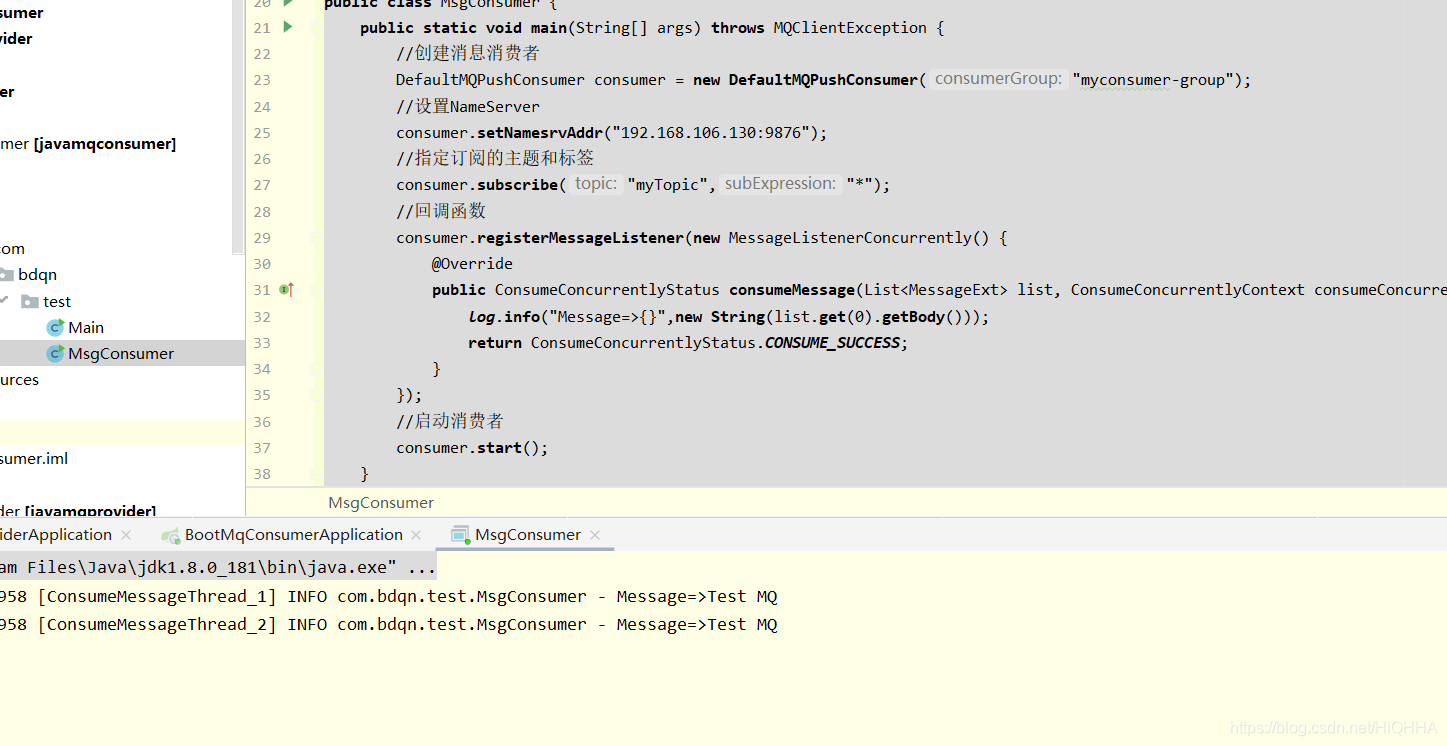Select sumer.iml file in project tree
This screenshot has width=1447, height=746.
click(34, 458)
